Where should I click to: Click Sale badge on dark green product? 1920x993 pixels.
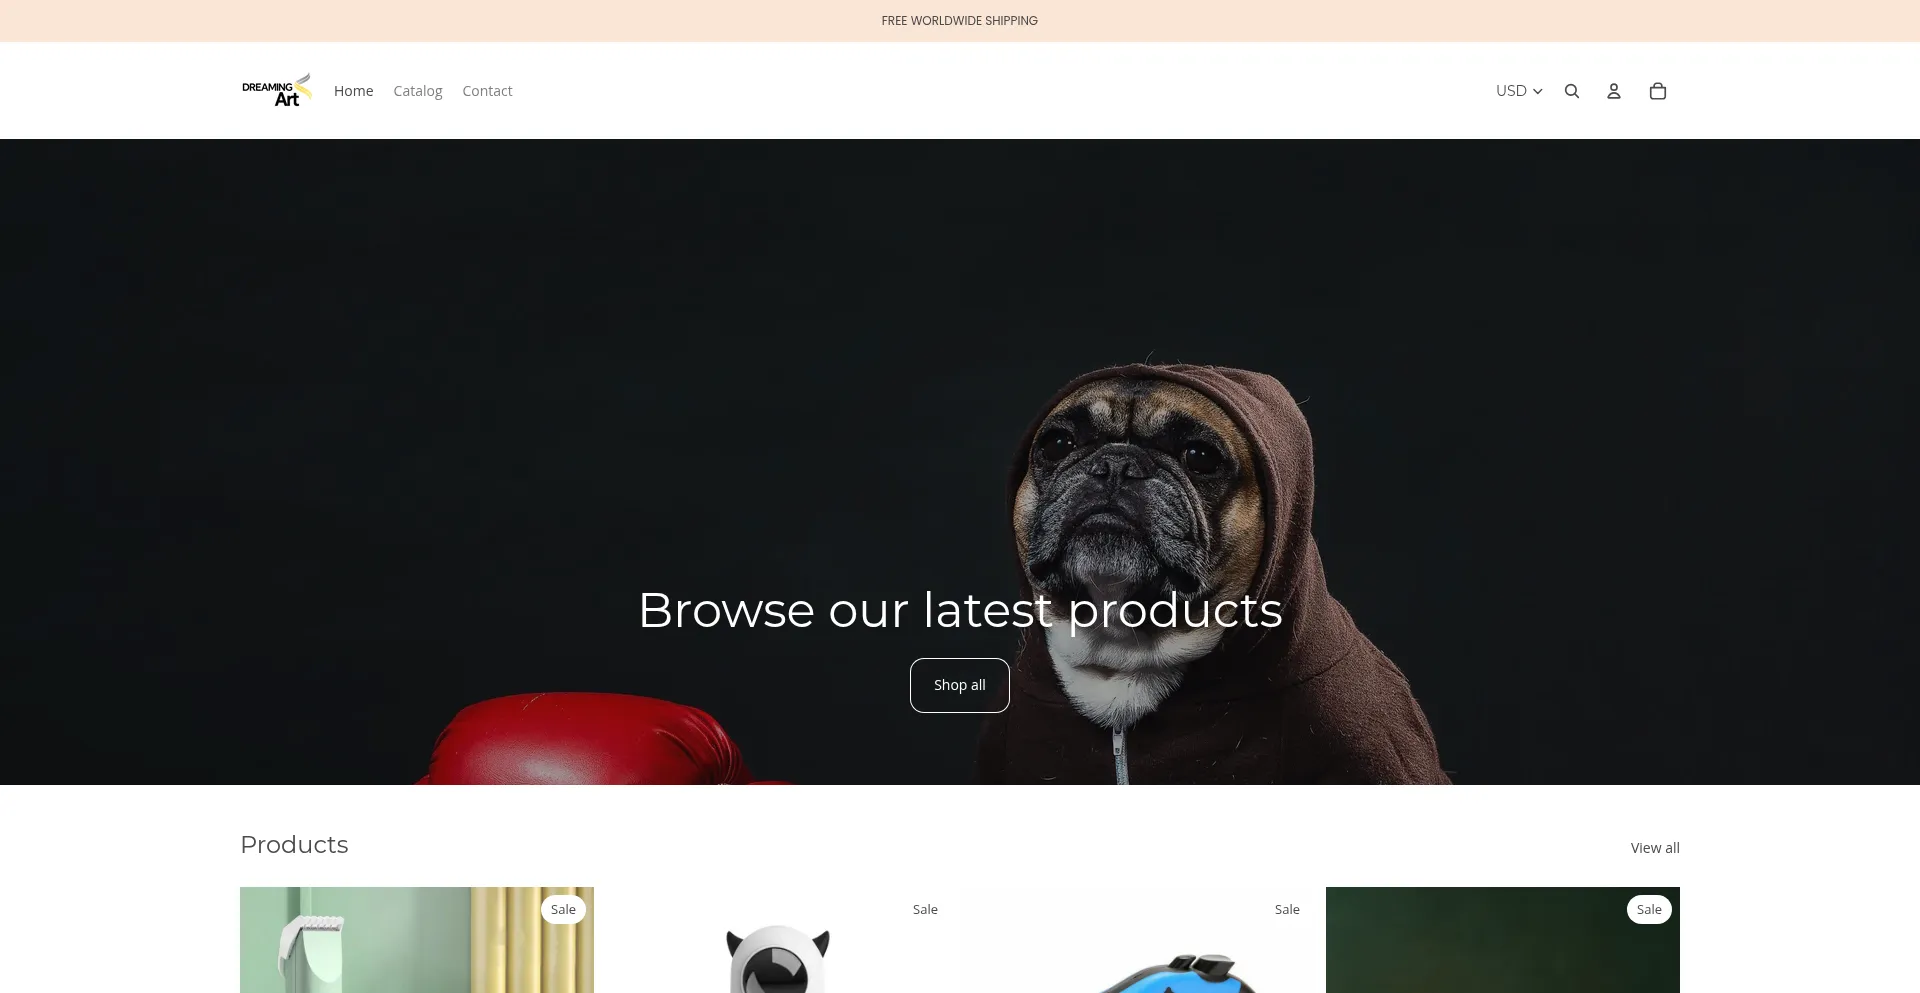[x=1649, y=909]
